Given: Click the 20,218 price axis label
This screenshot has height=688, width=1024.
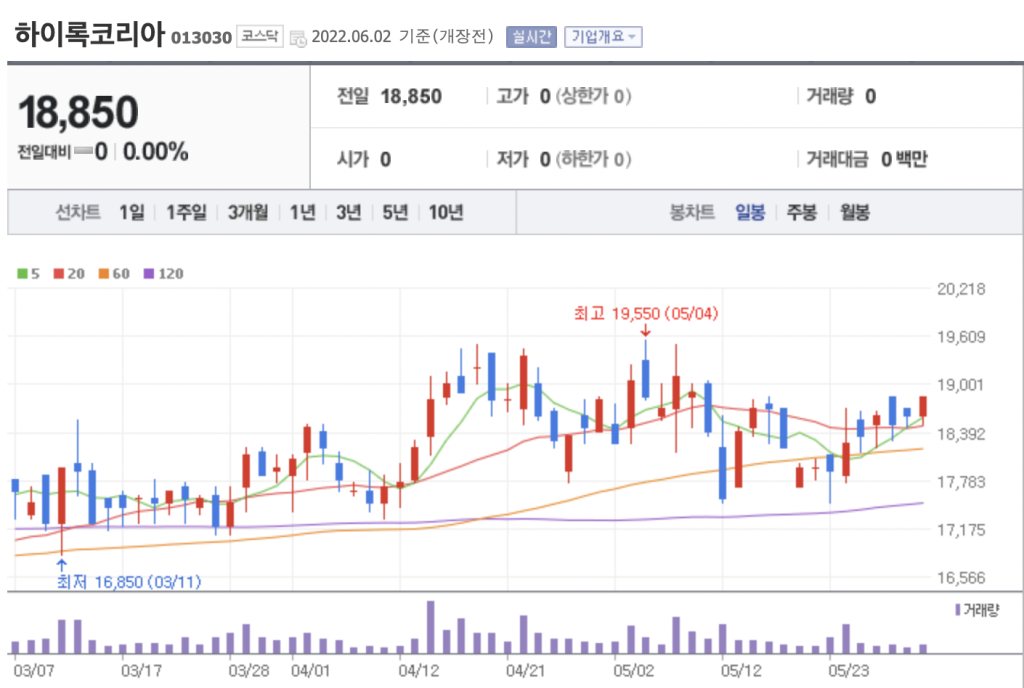Looking at the screenshot, I should 961,289.
